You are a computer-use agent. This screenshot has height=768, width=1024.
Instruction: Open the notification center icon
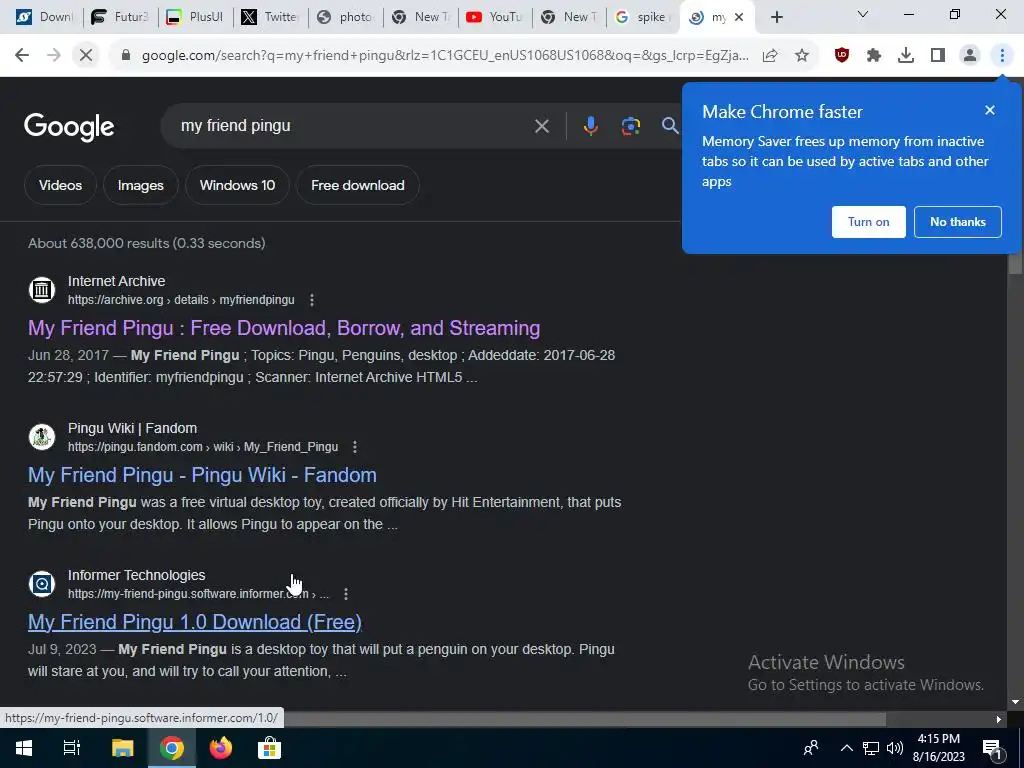coord(992,749)
